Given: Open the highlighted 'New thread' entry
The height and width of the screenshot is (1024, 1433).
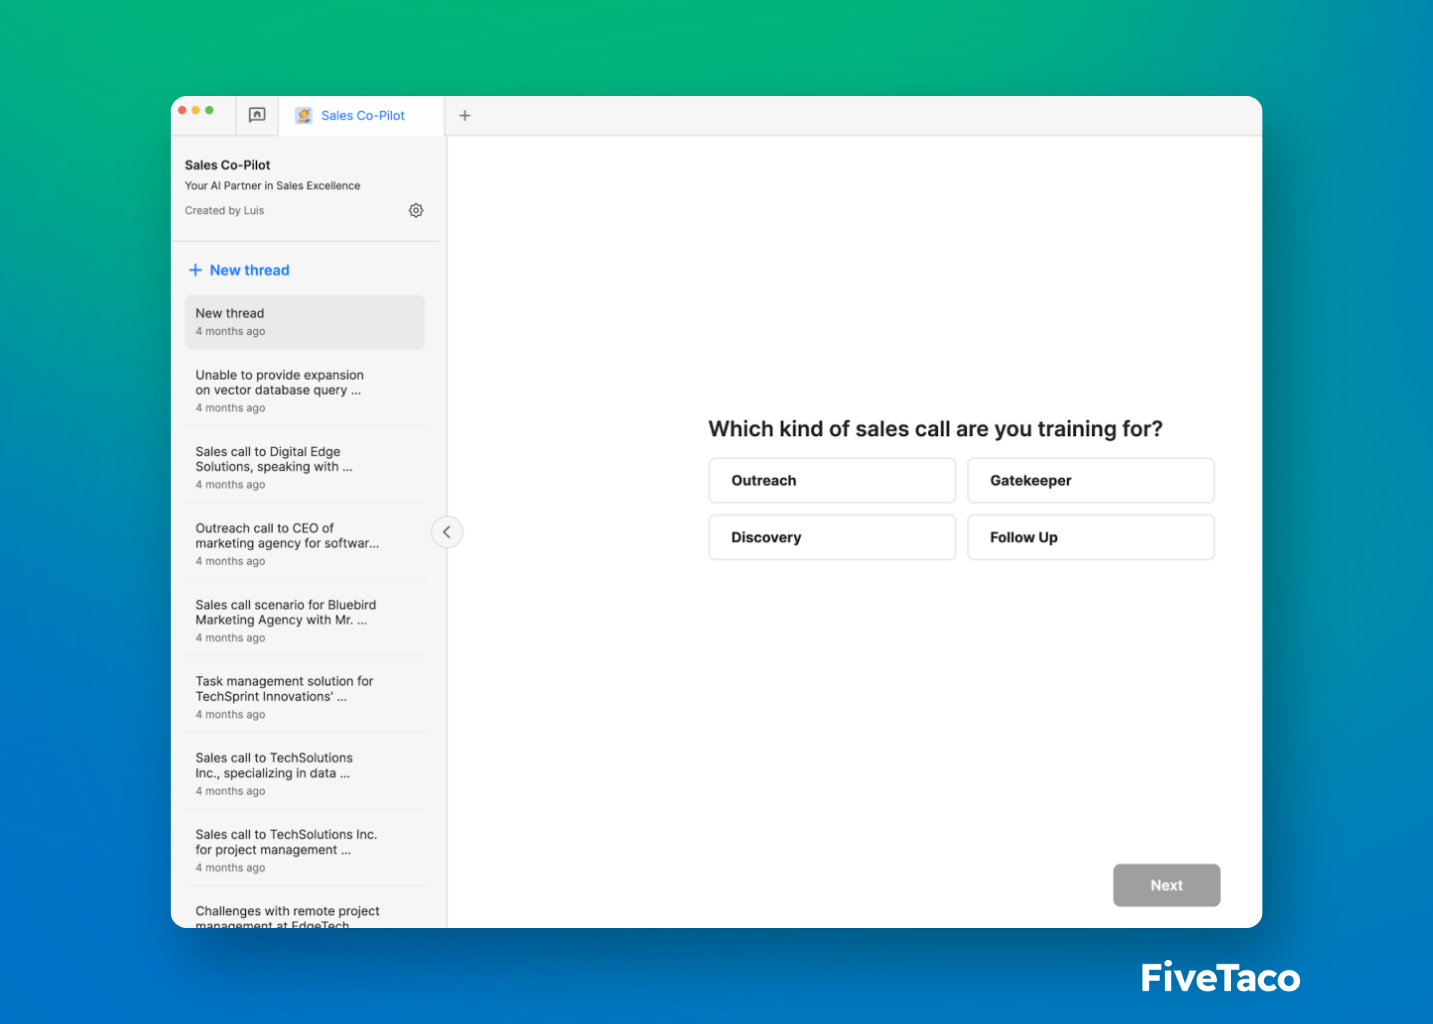Looking at the screenshot, I should click(x=305, y=322).
